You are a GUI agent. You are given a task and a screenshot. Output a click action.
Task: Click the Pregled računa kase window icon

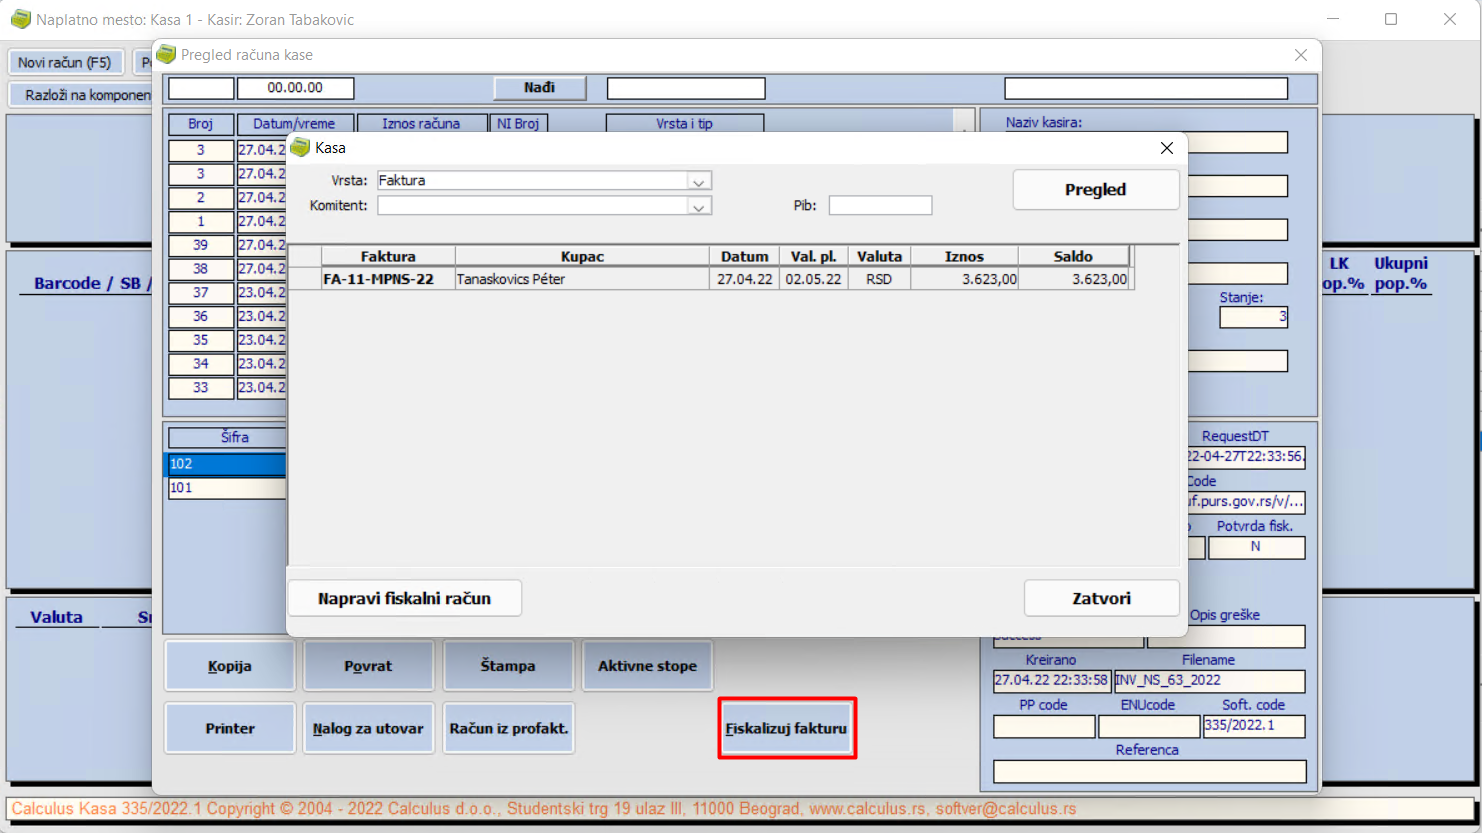(x=166, y=55)
